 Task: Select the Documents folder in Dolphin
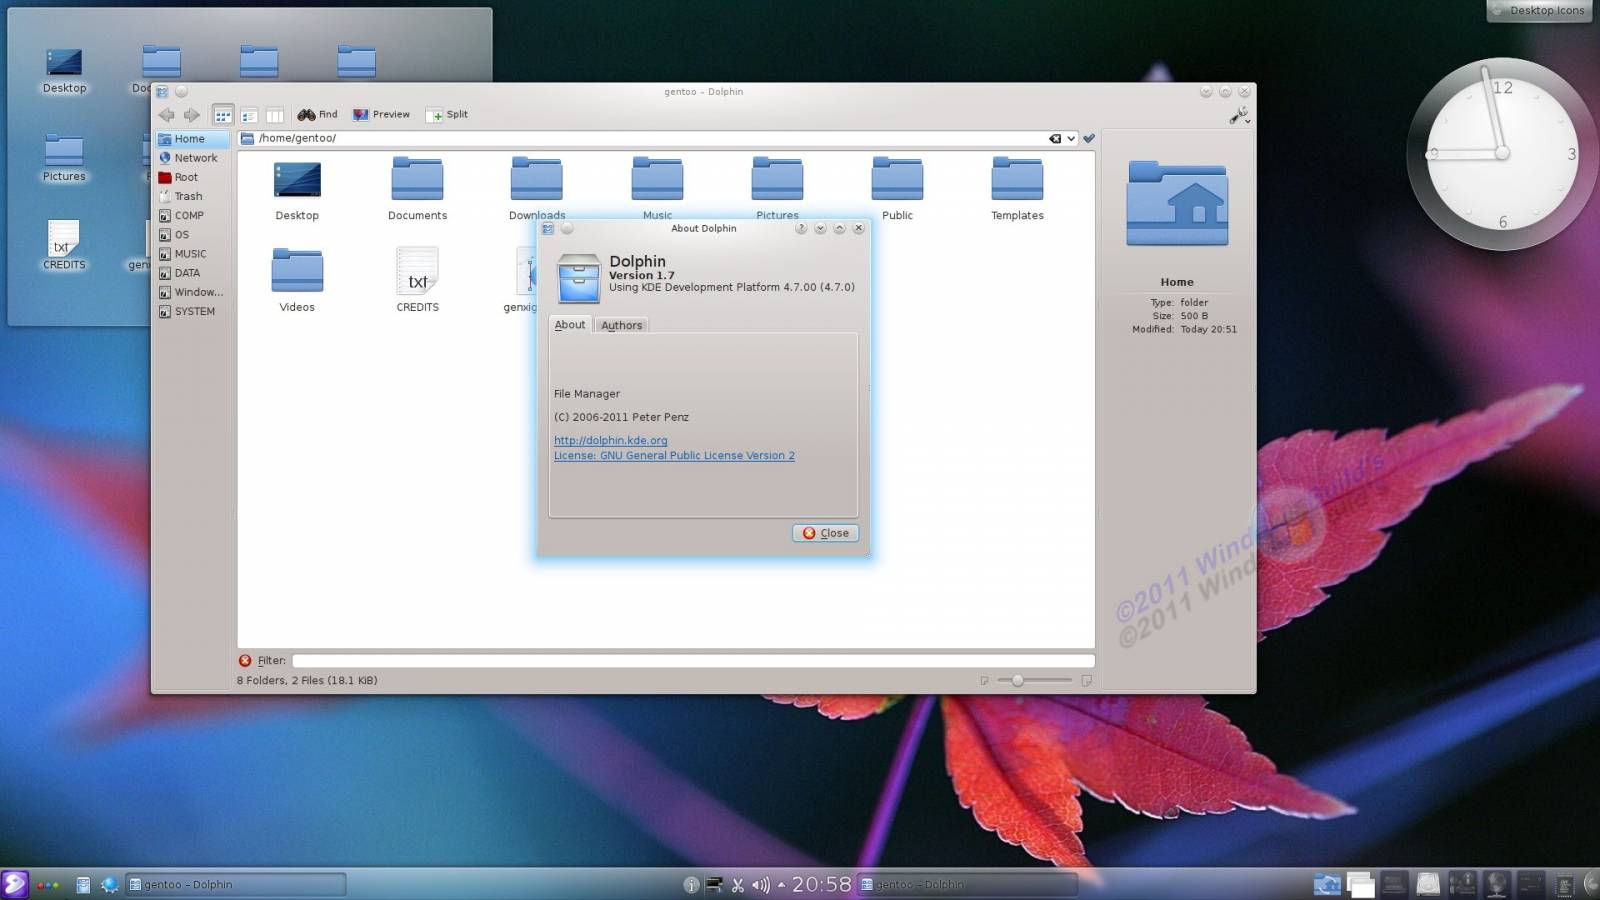[x=417, y=189]
